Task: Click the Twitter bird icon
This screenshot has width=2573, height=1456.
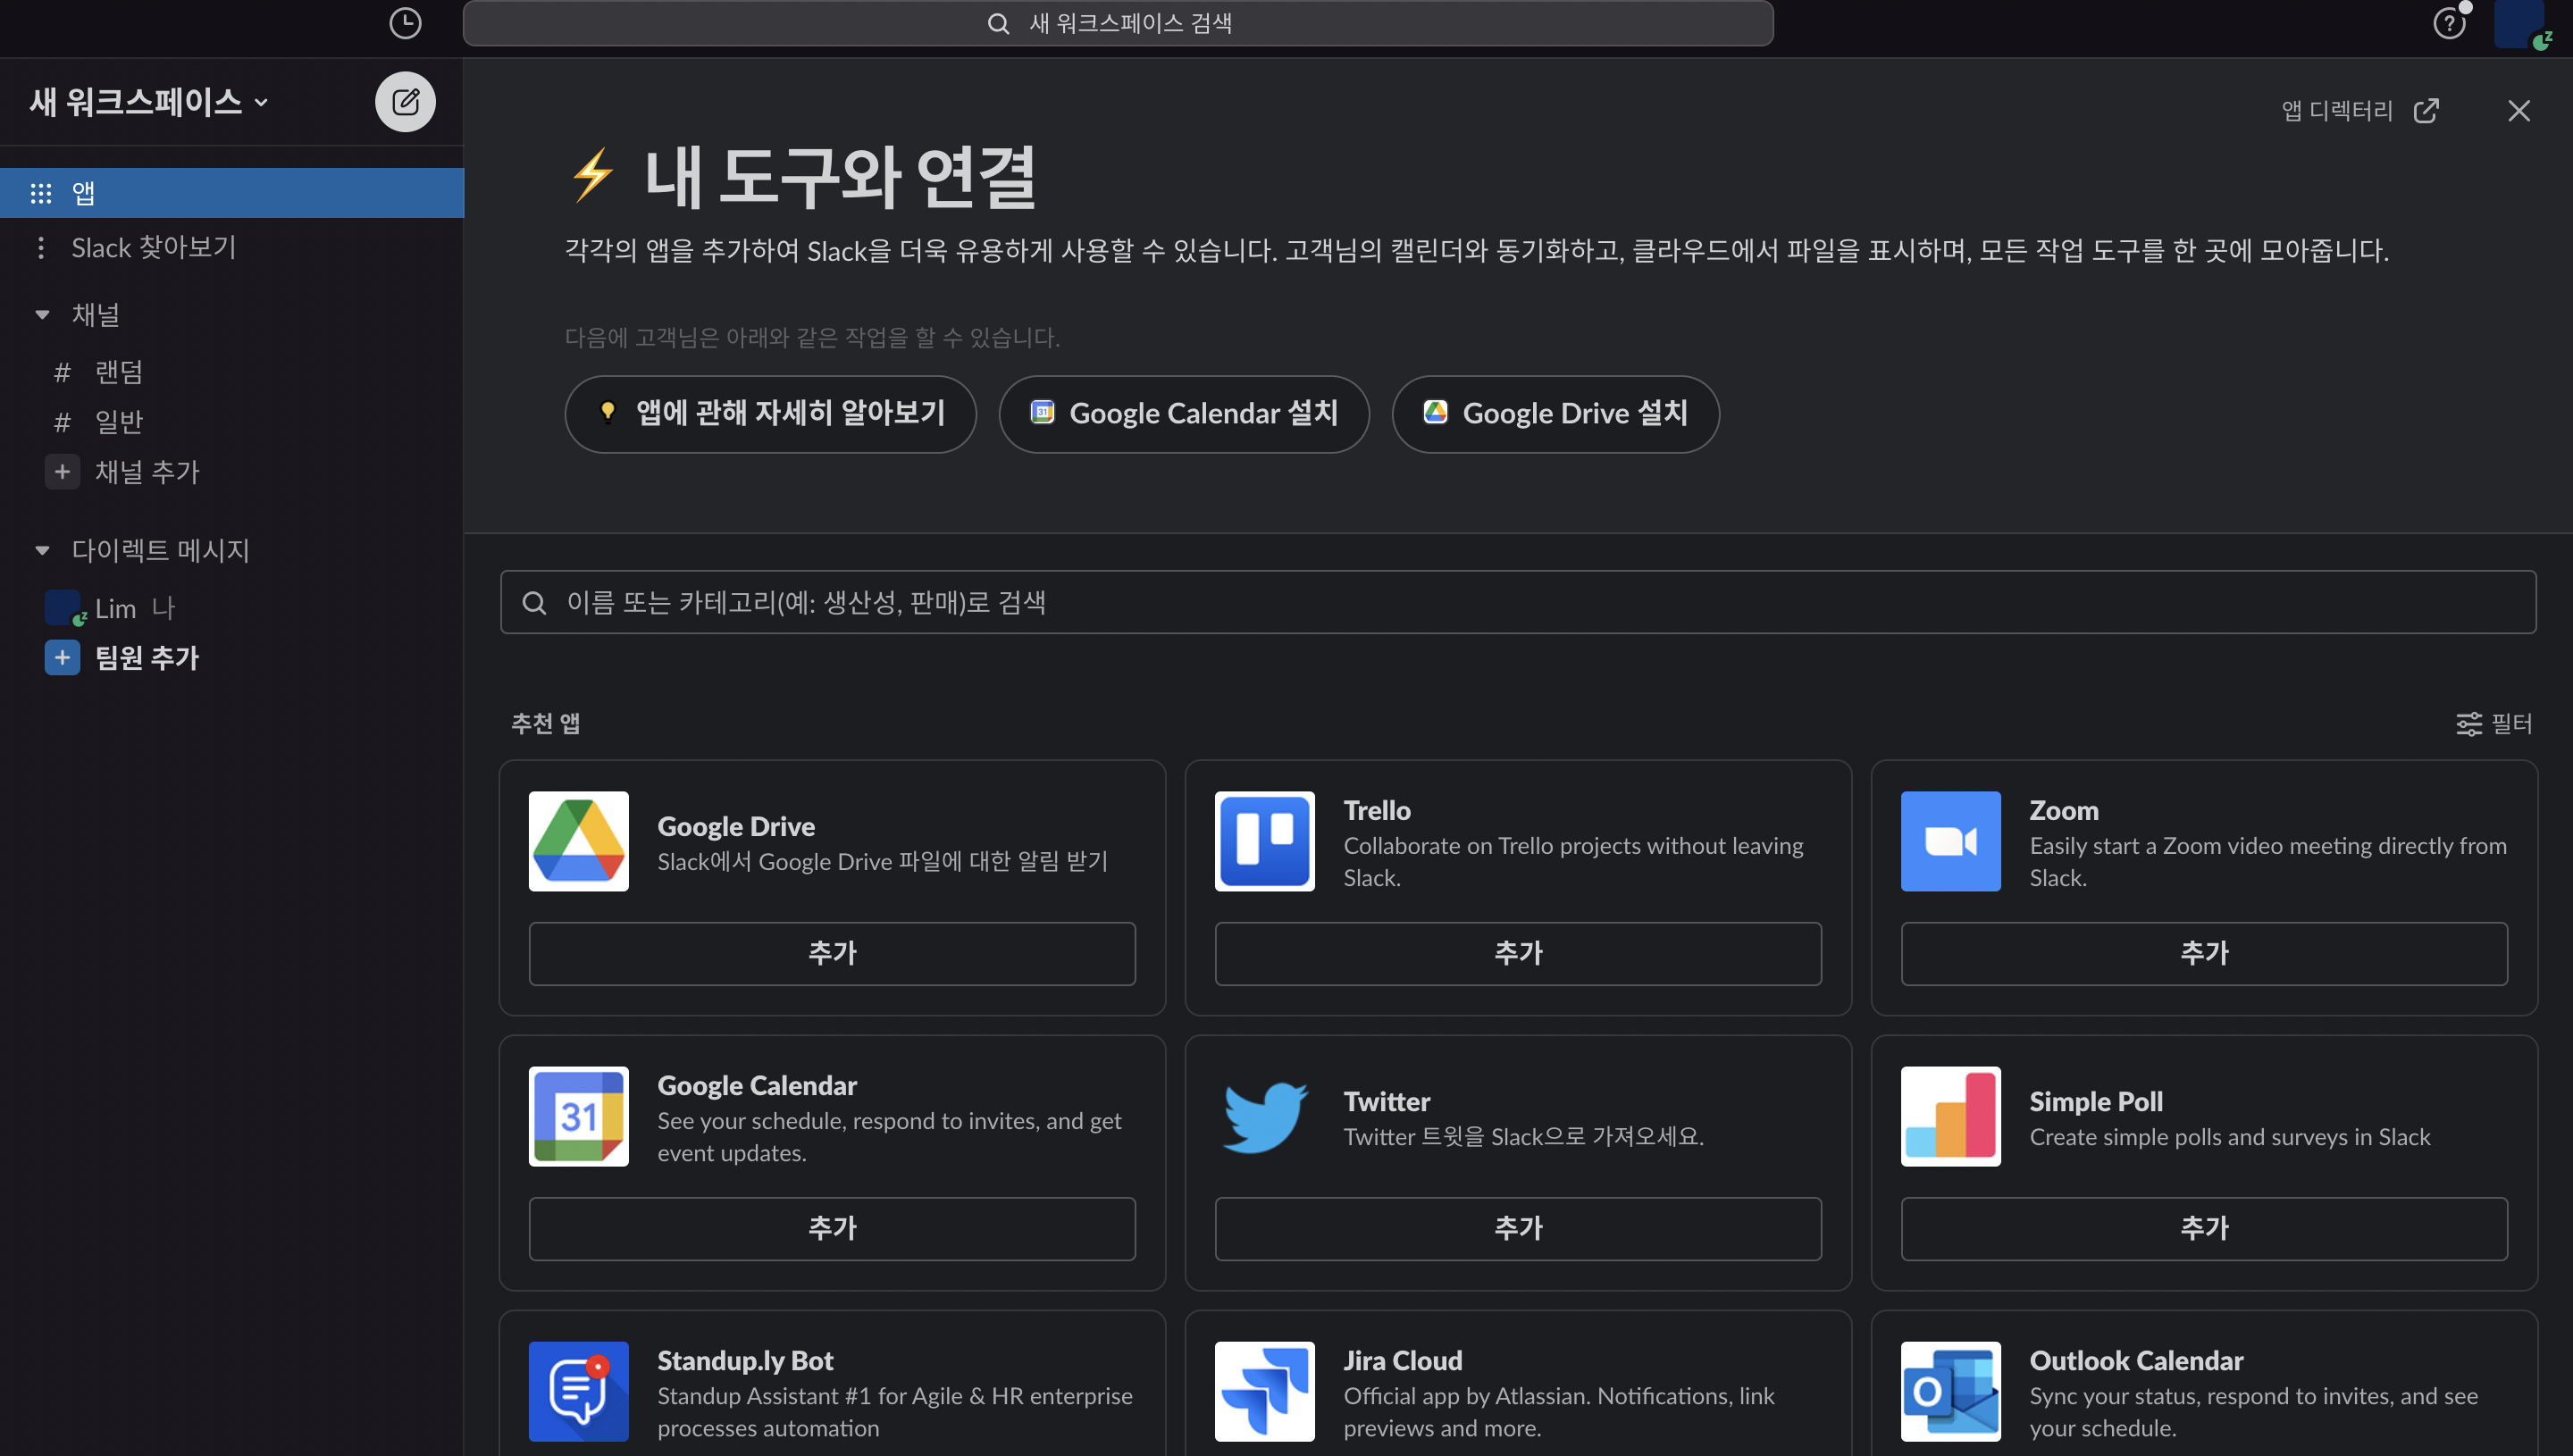Action: point(1264,1116)
